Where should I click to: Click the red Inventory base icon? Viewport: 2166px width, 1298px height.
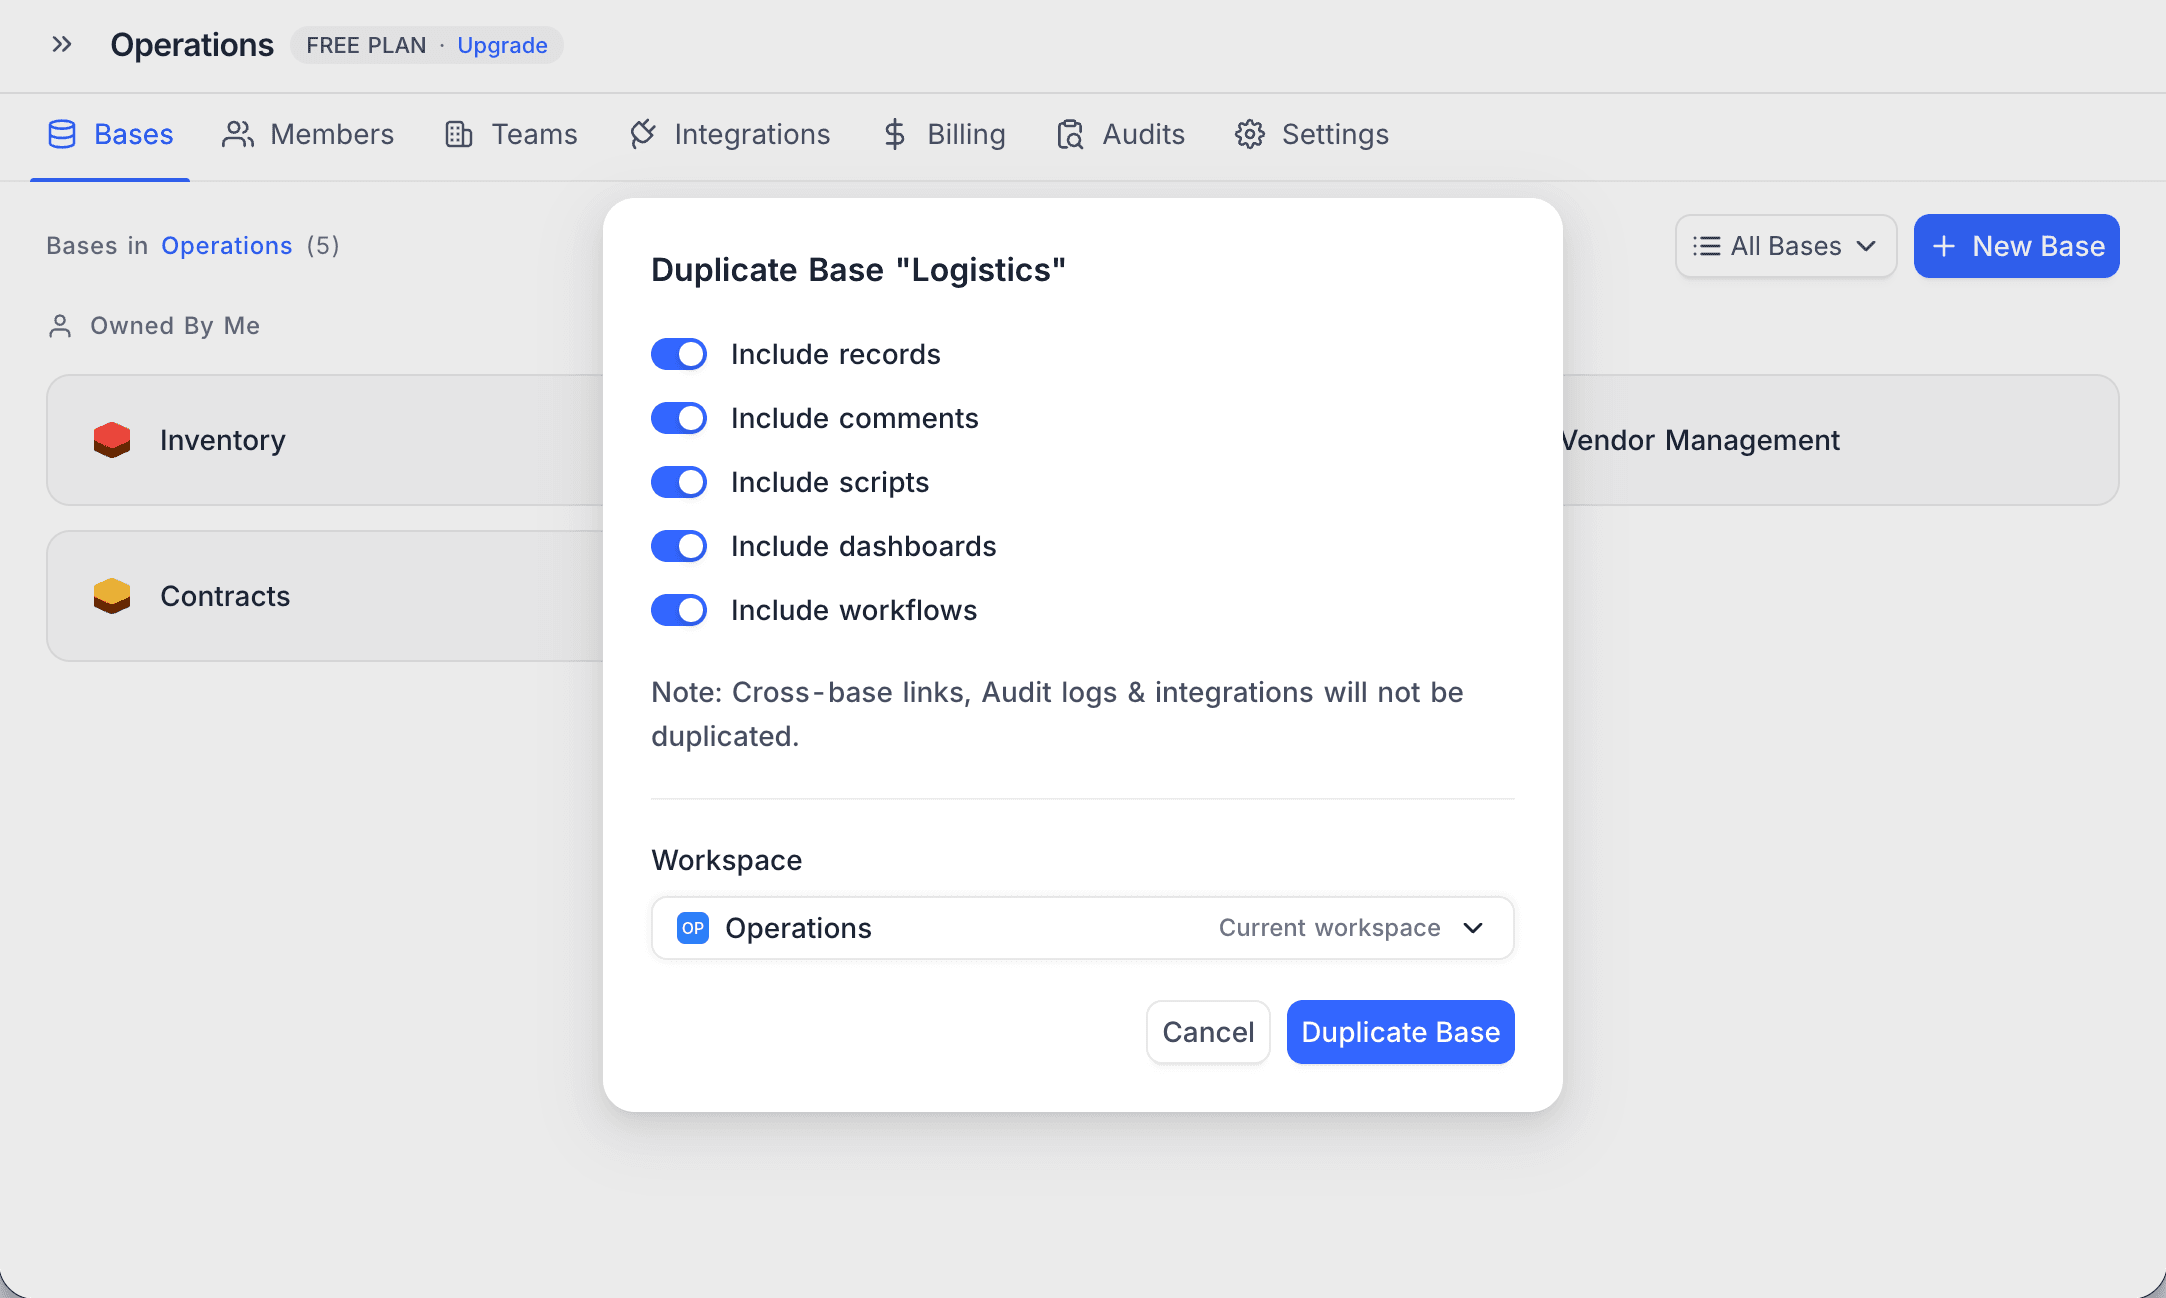point(112,440)
